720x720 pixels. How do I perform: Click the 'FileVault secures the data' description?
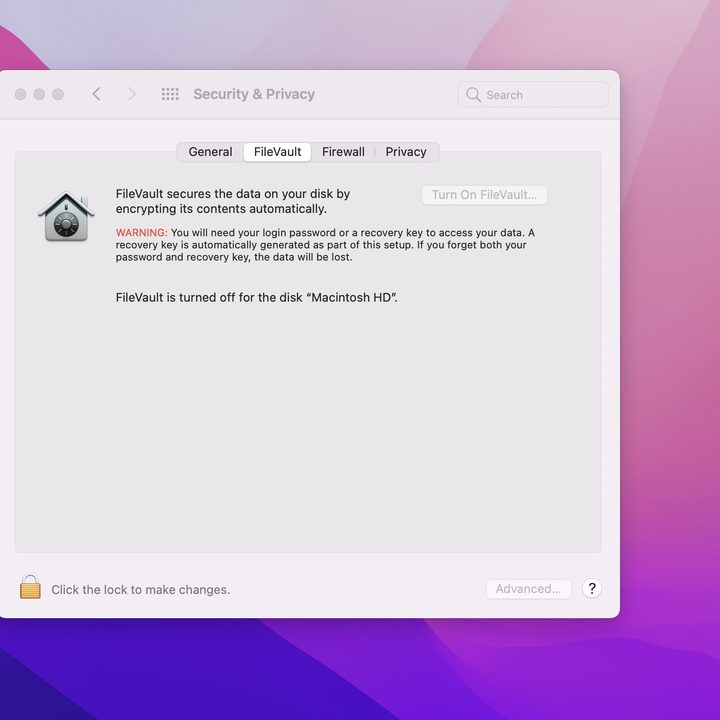click(233, 201)
